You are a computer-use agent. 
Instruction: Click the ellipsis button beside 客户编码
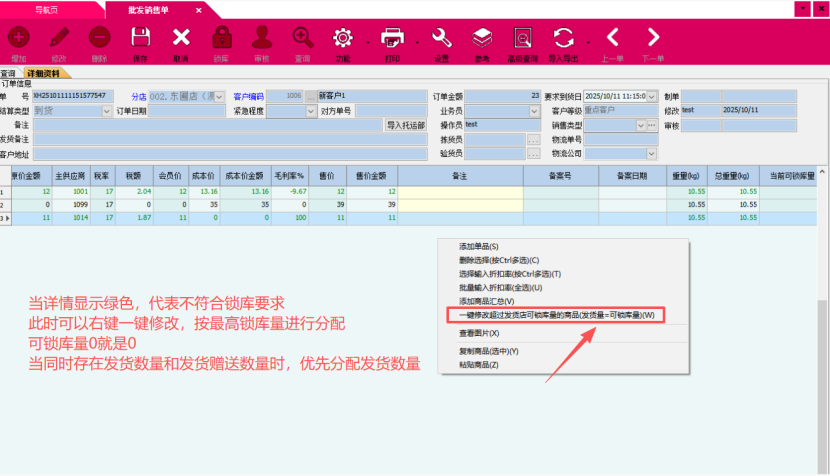pos(310,96)
